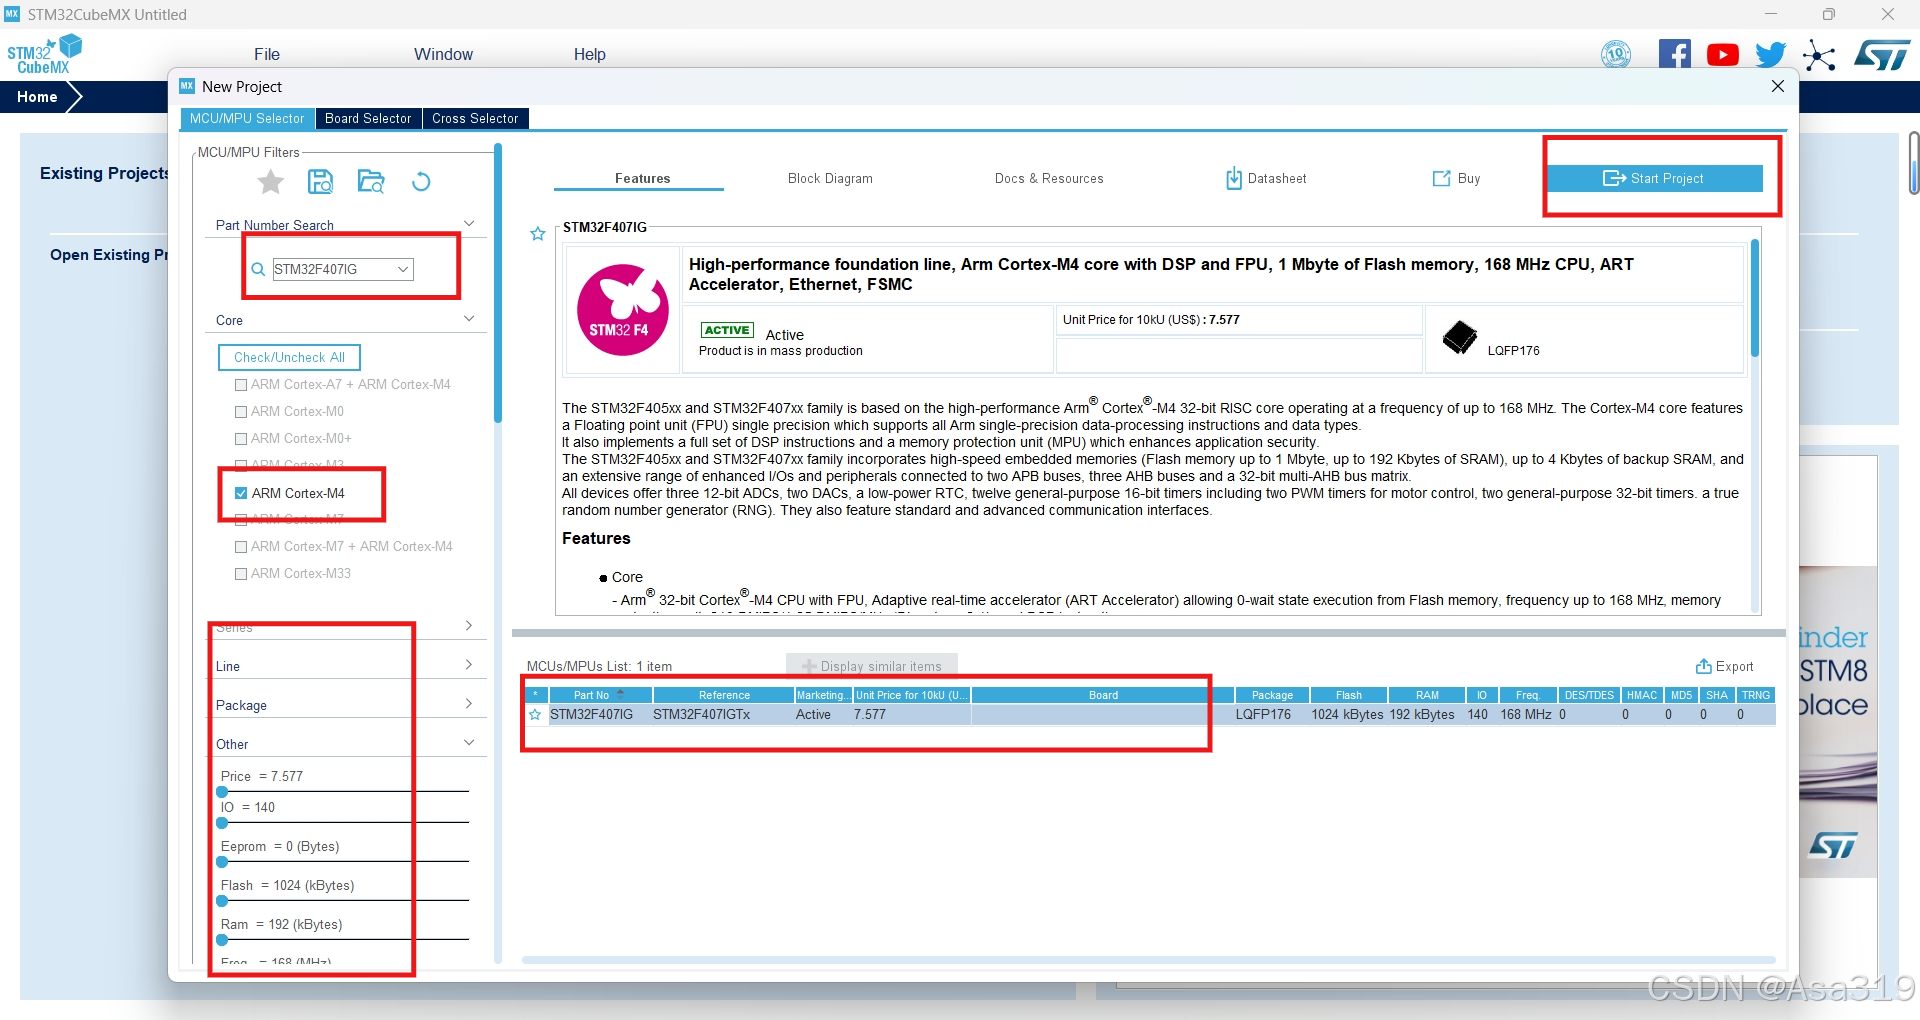The height and width of the screenshot is (1020, 1920).
Task: Click the Export list icon
Action: click(x=1703, y=666)
